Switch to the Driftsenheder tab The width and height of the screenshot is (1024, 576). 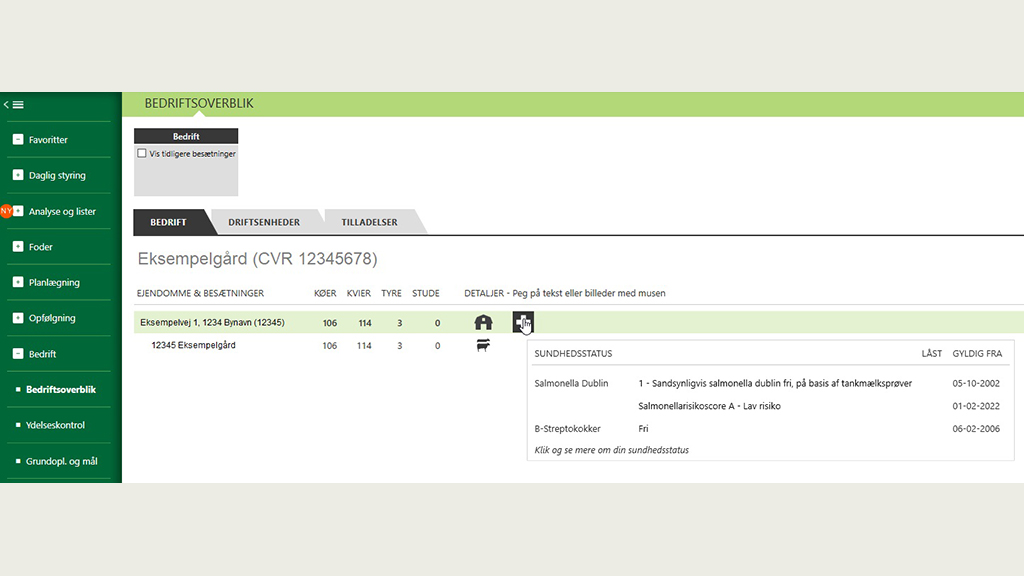click(x=264, y=222)
